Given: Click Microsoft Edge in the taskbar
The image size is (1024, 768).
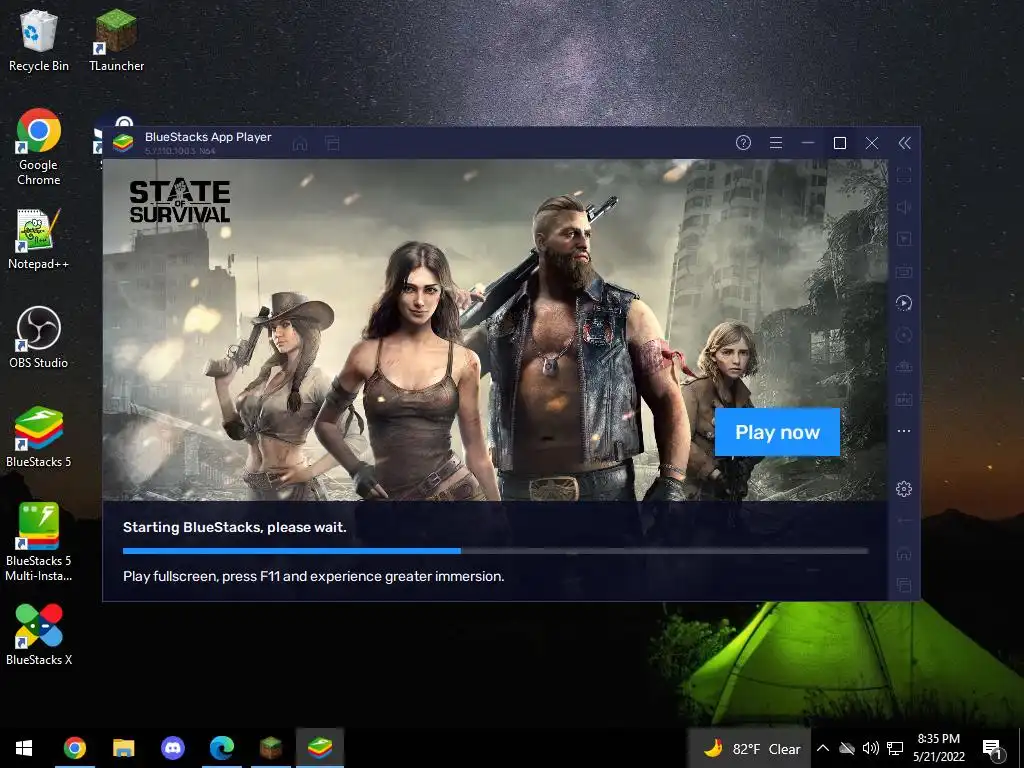Looking at the screenshot, I should (x=222, y=748).
